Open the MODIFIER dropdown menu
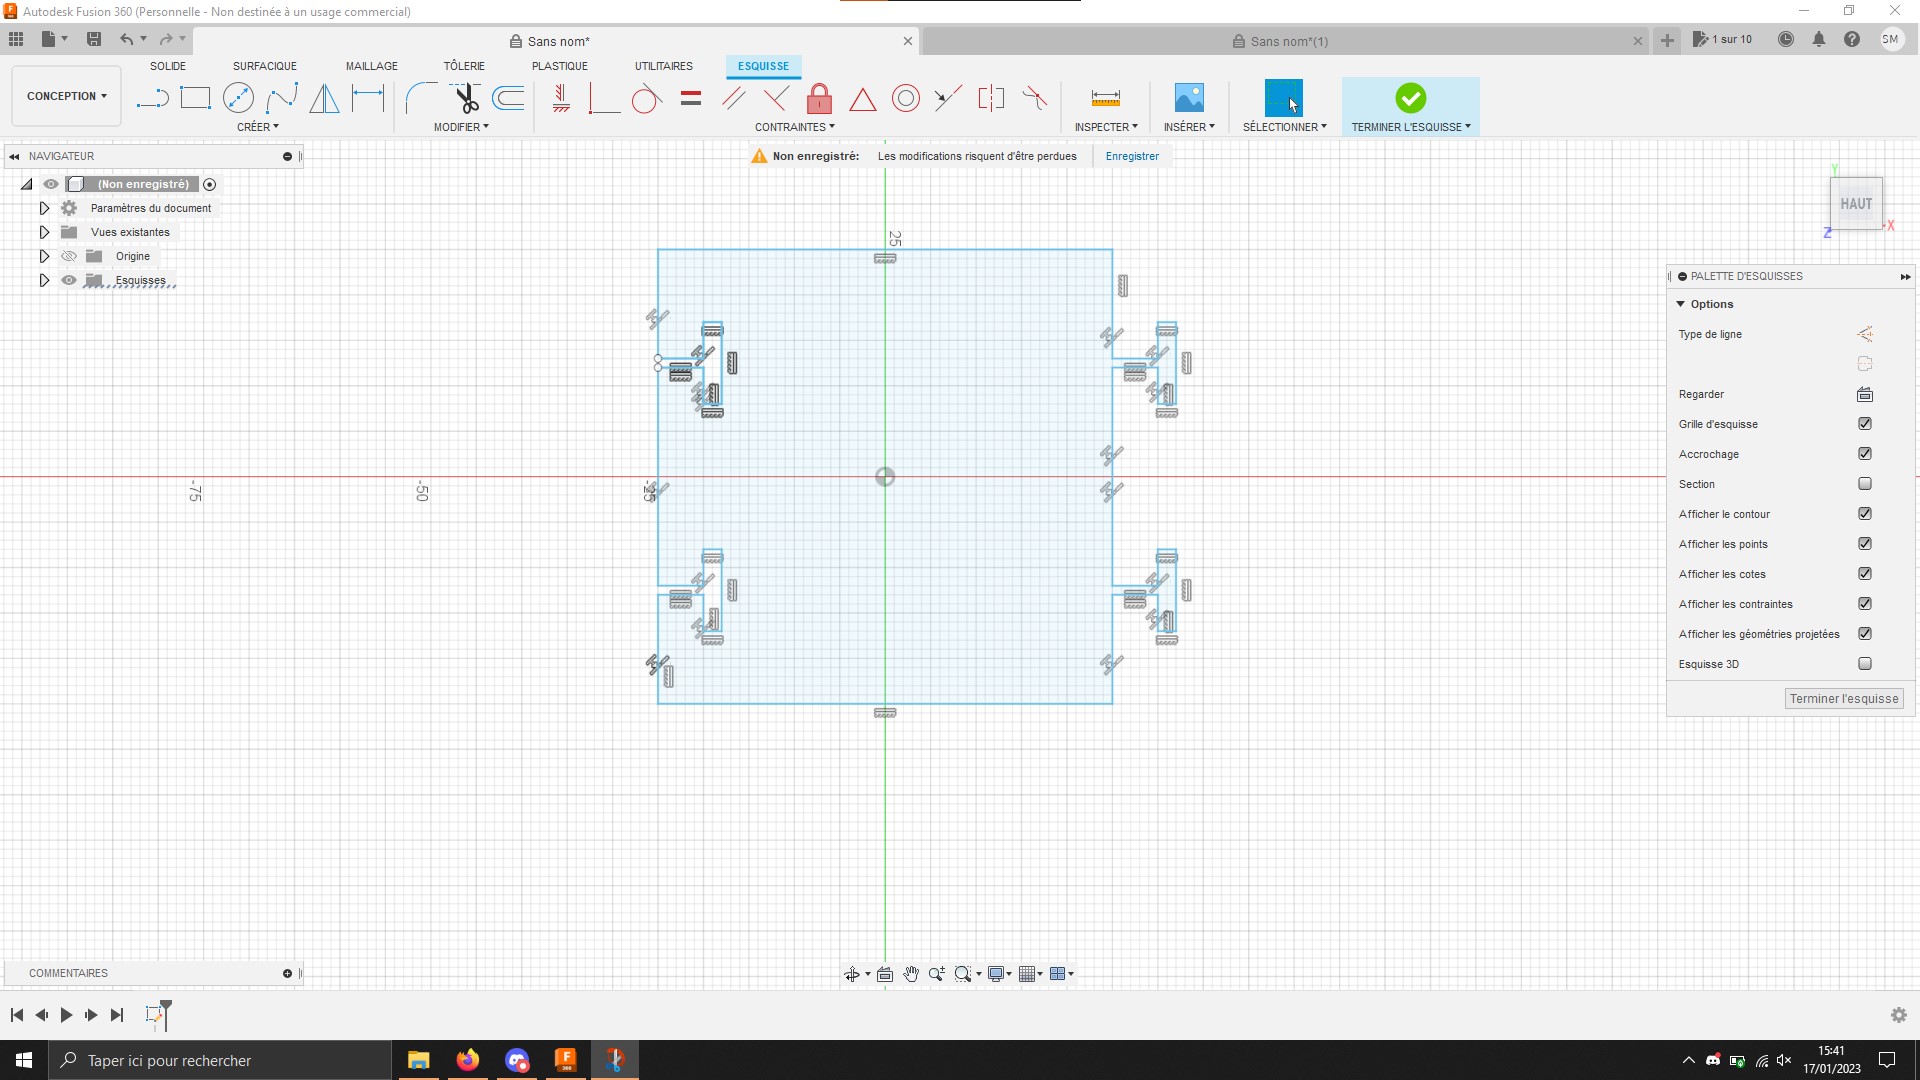Viewport: 1920px width, 1080px height. coord(461,127)
